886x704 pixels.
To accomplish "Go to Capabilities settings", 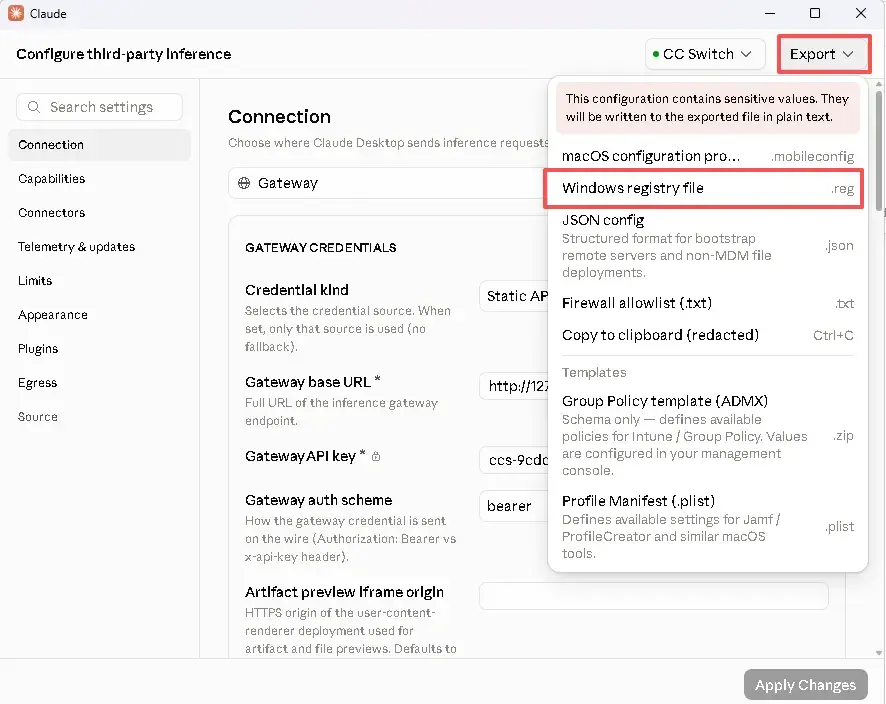I will pyautogui.click(x=99, y=179).
